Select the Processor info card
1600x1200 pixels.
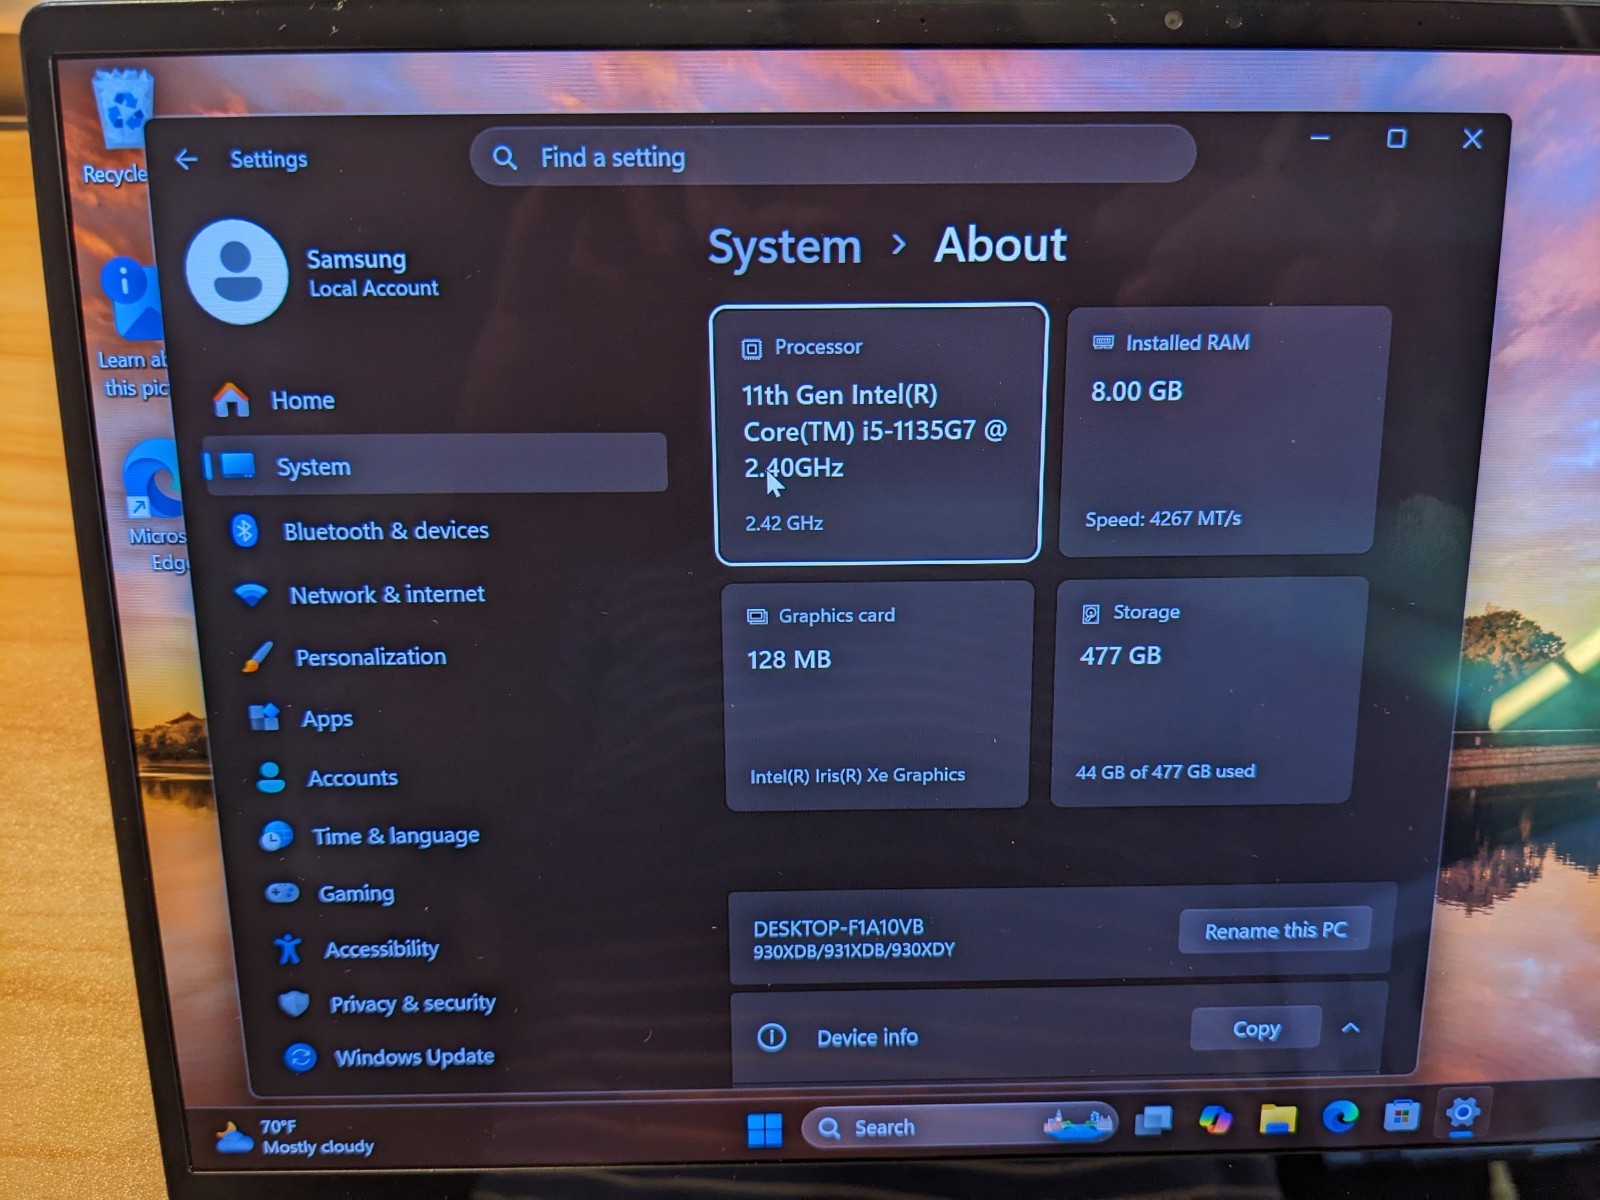[x=879, y=433]
